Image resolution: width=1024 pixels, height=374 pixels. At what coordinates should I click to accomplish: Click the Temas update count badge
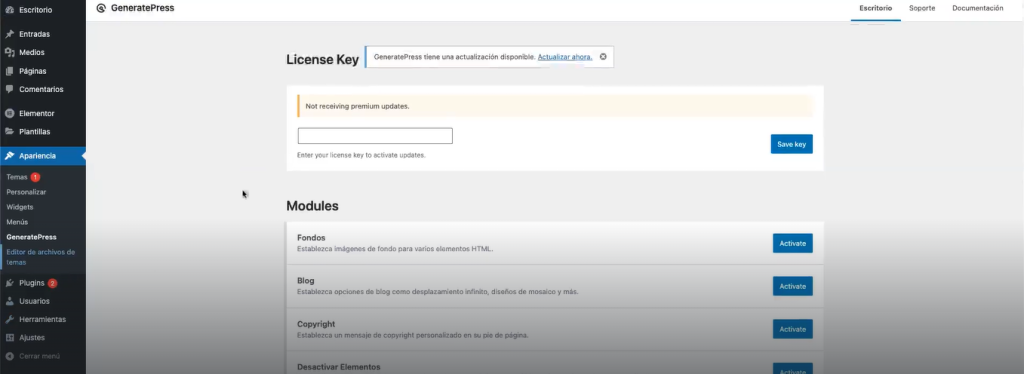[35, 177]
